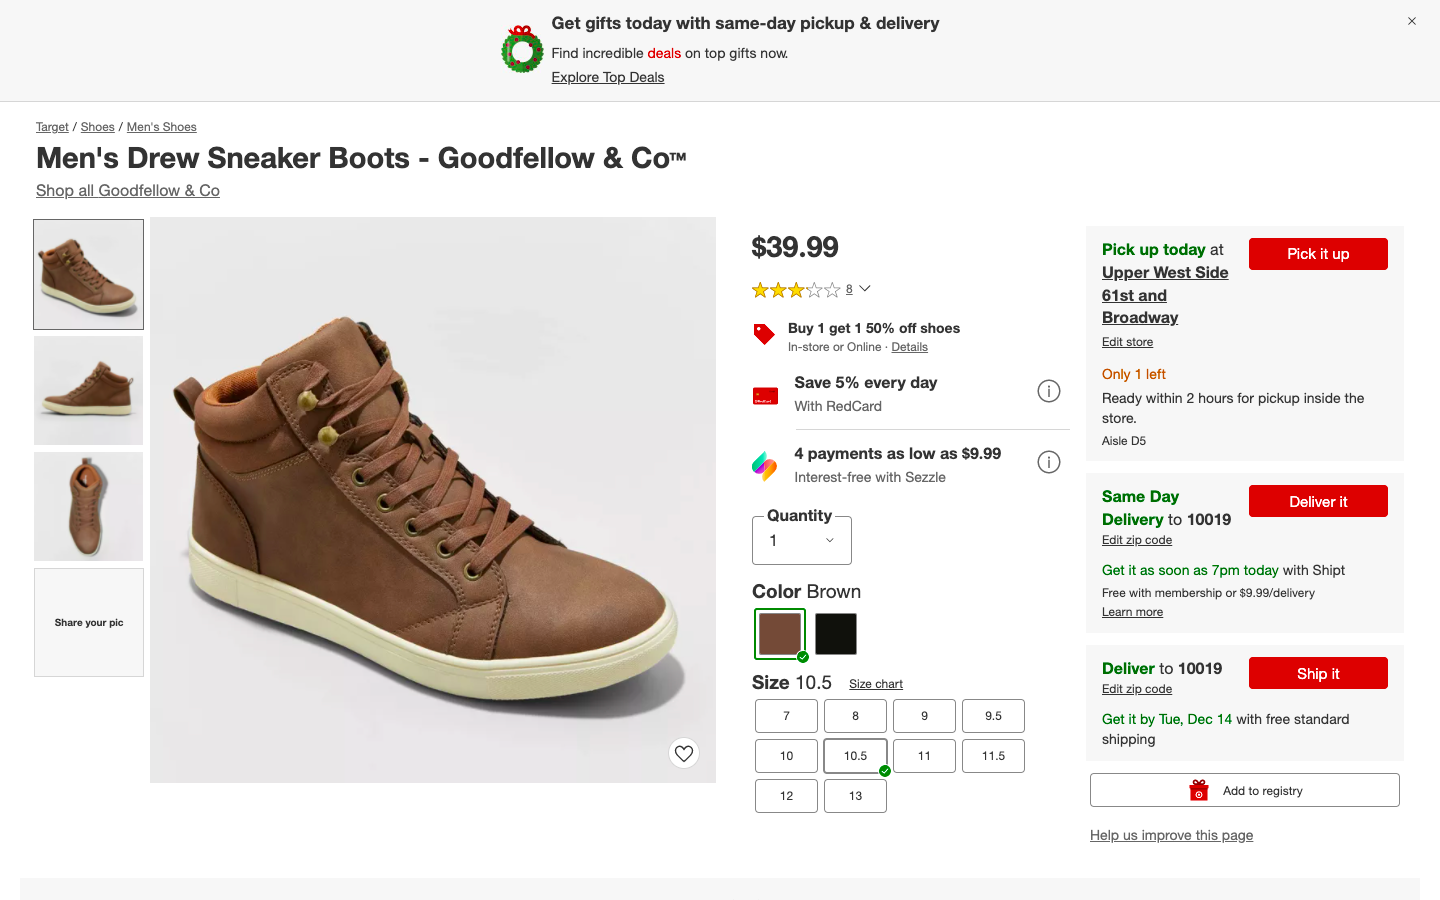Open the Size chart link
Viewport: 1440px width, 900px height.
(x=875, y=684)
